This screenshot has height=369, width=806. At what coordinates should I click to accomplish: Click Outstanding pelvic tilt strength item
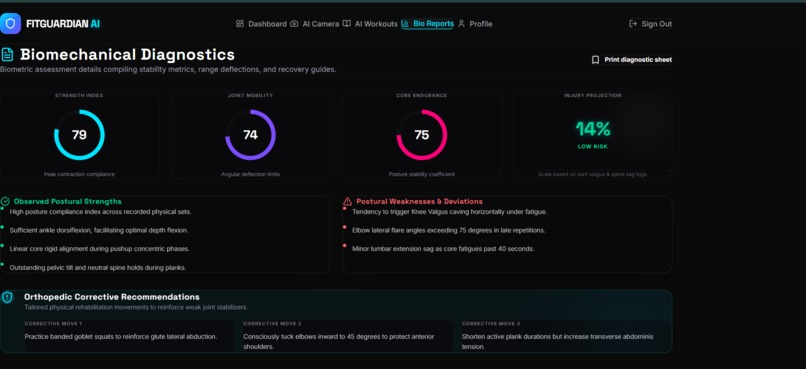tap(98, 268)
